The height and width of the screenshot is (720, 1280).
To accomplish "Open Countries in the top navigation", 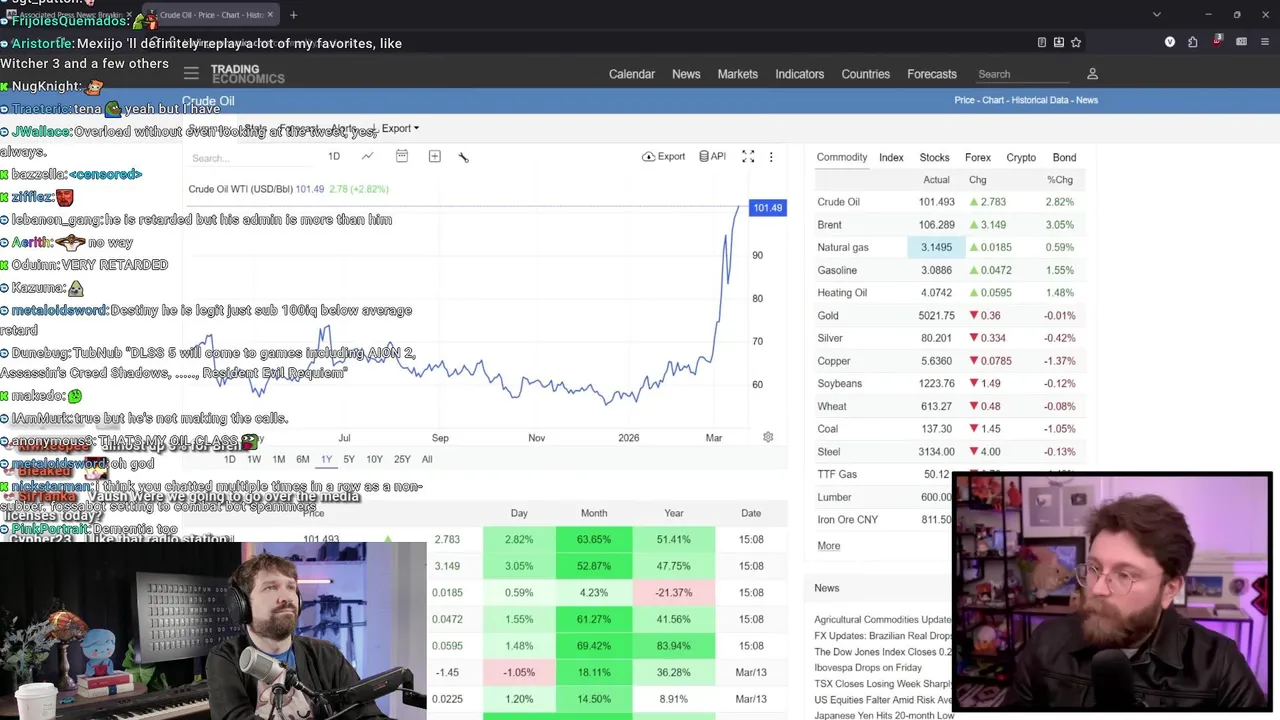I will click(x=866, y=74).
